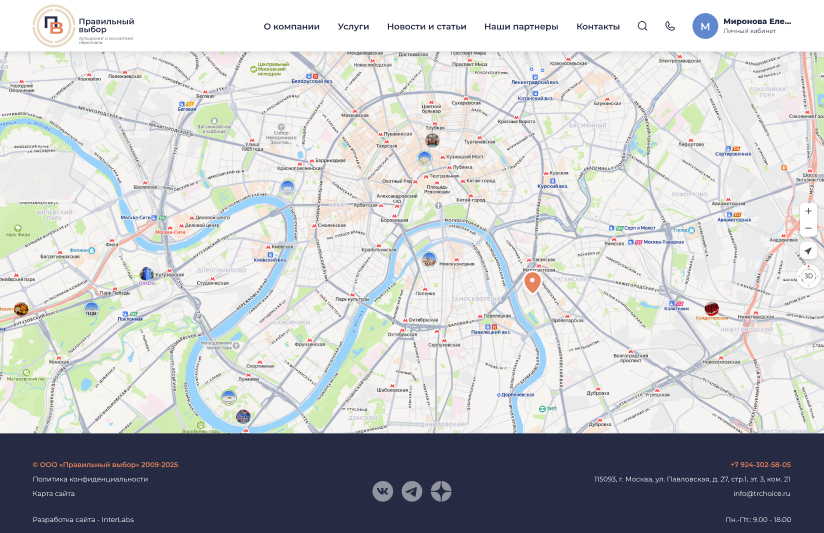
Task: Open the VK social network icon
Action: click(x=383, y=491)
